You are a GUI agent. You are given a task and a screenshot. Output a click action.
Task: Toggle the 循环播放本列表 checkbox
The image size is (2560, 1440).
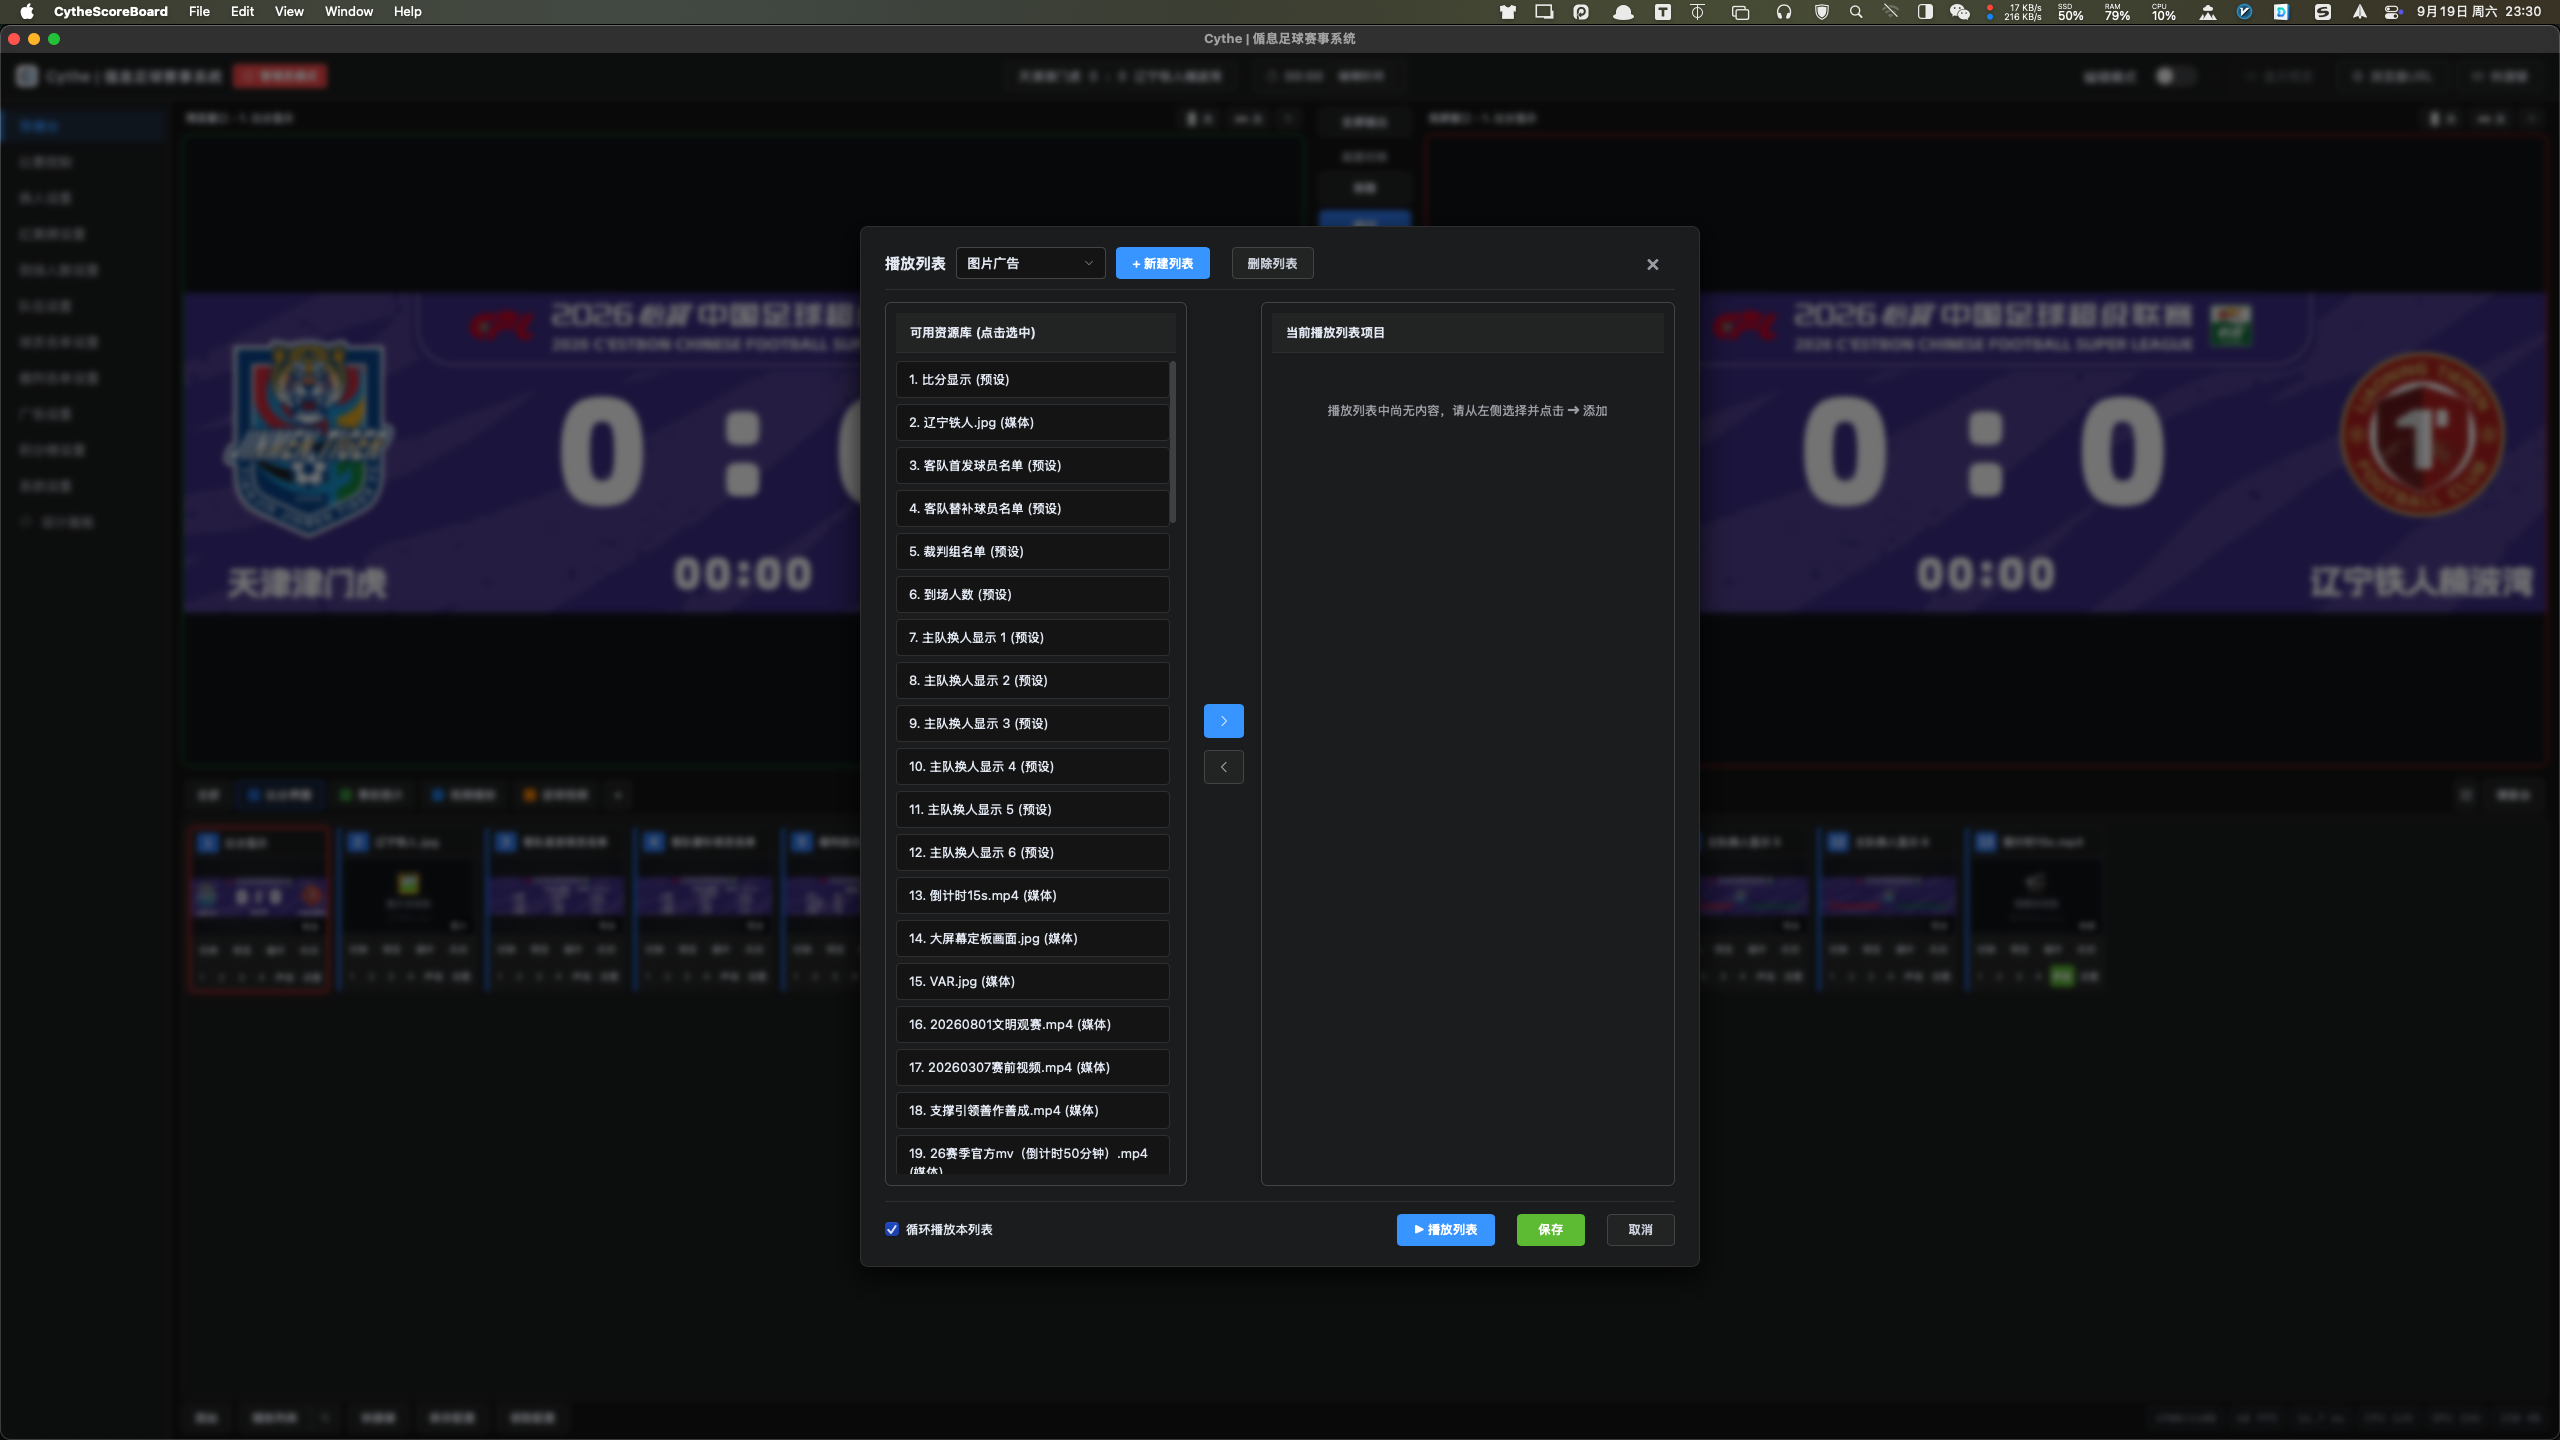[x=892, y=1229]
